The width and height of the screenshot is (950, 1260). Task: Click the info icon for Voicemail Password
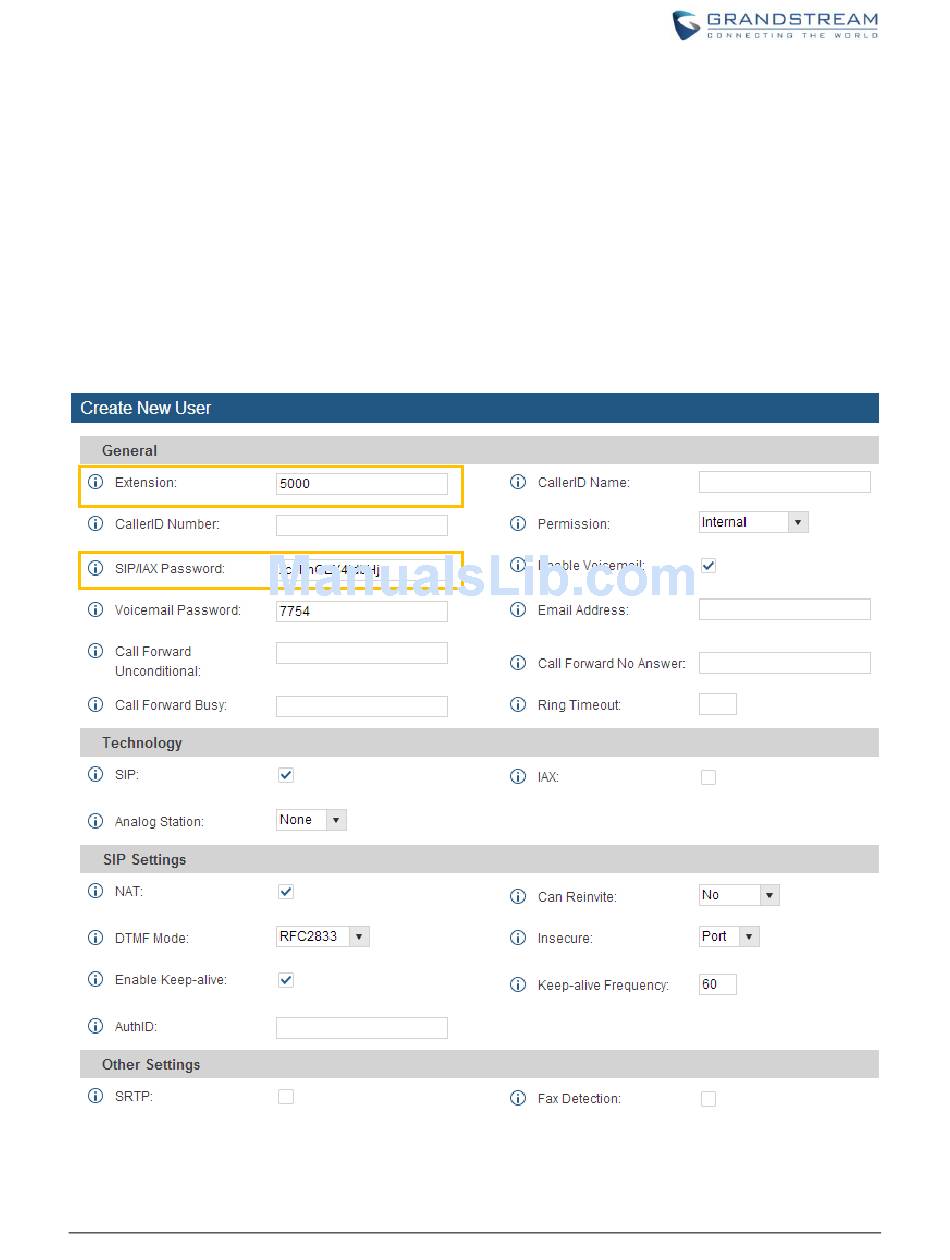[x=96, y=609]
